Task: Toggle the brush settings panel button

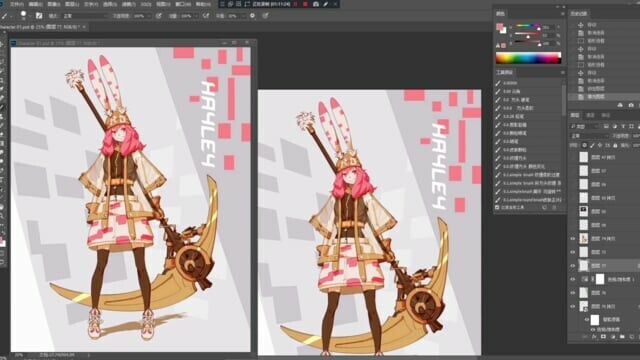Action: click(39, 16)
